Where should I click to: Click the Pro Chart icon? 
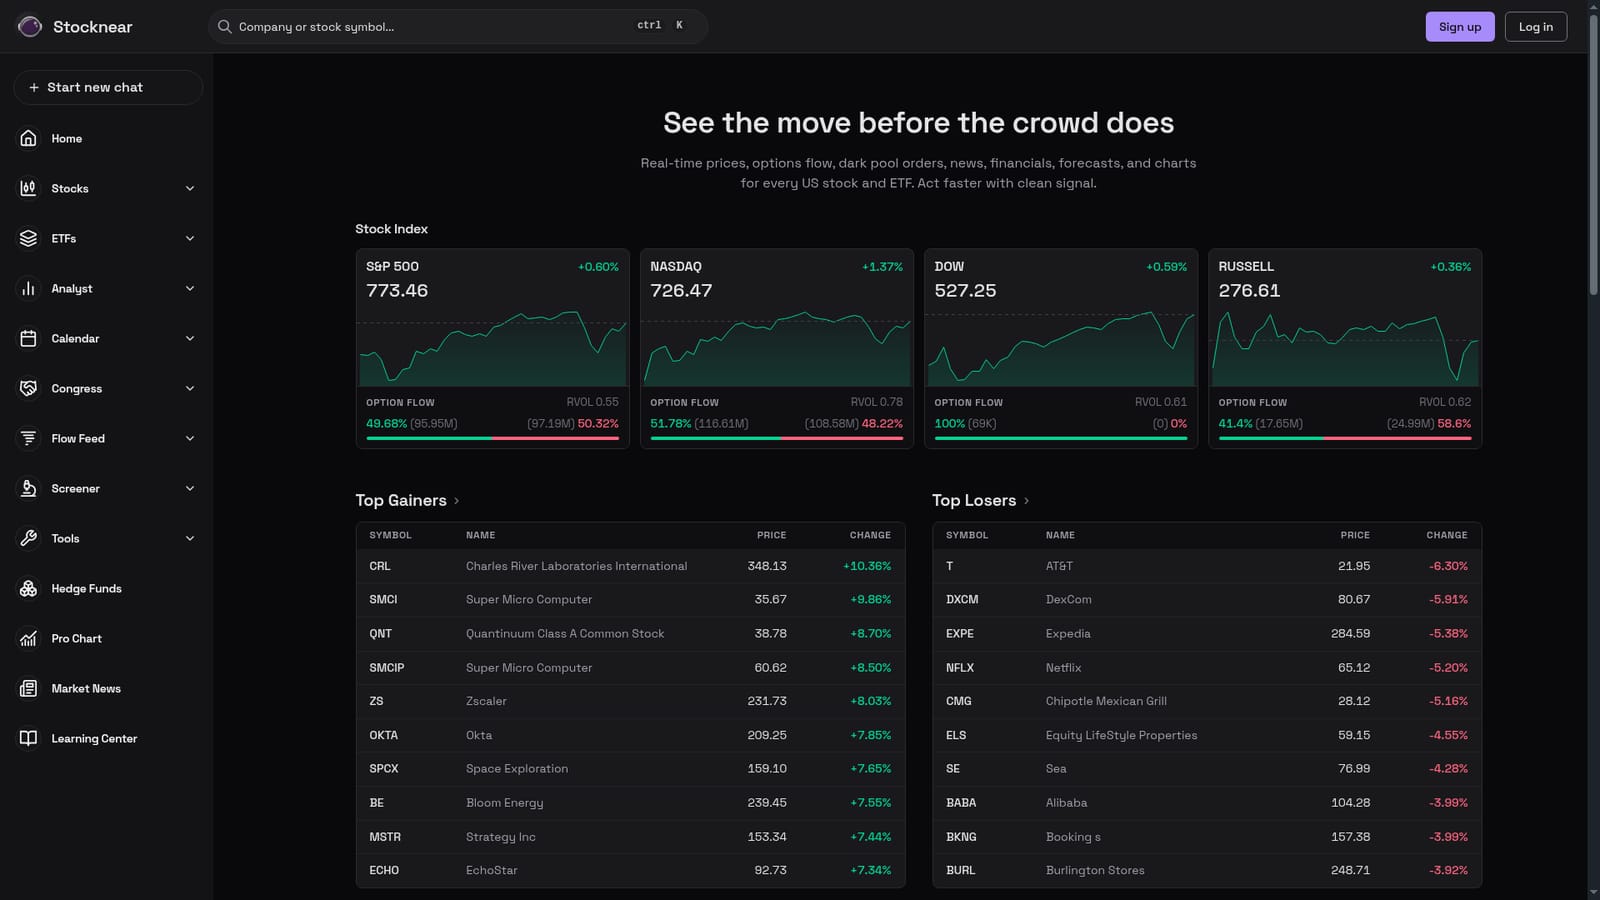(x=28, y=638)
